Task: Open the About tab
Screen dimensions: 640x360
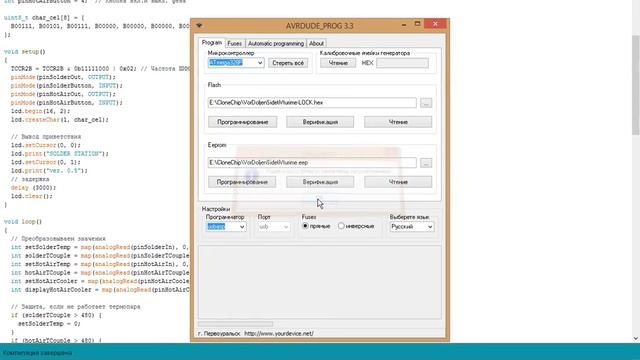Action: coord(316,43)
